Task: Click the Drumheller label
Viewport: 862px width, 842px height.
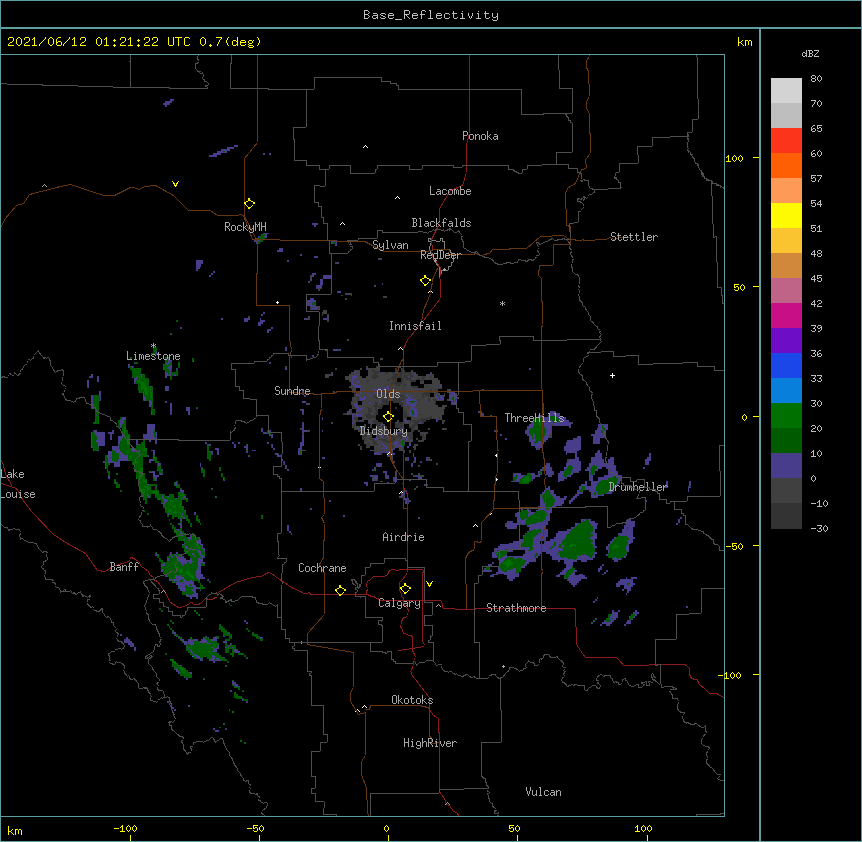Action: pyautogui.click(x=638, y=487)
